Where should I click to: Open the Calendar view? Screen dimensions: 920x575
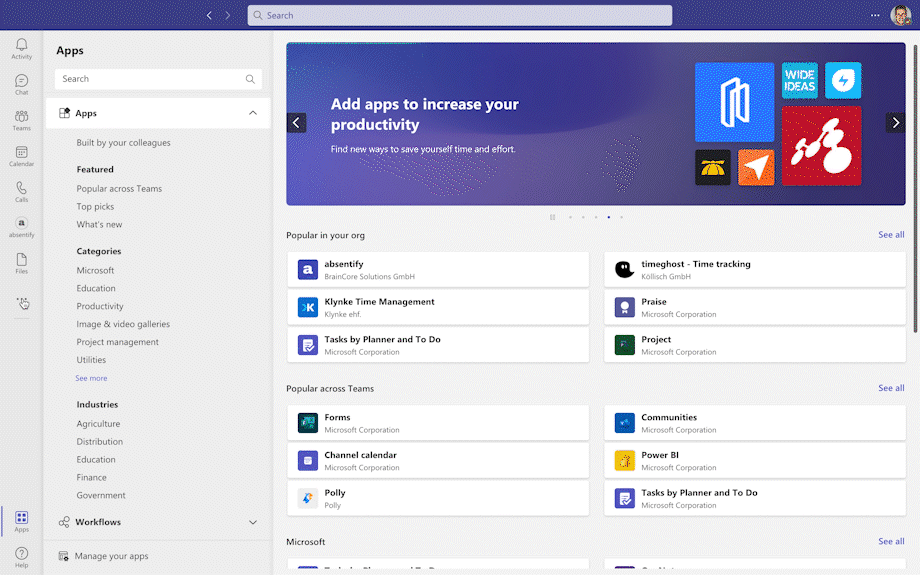(x=21, y=156)
